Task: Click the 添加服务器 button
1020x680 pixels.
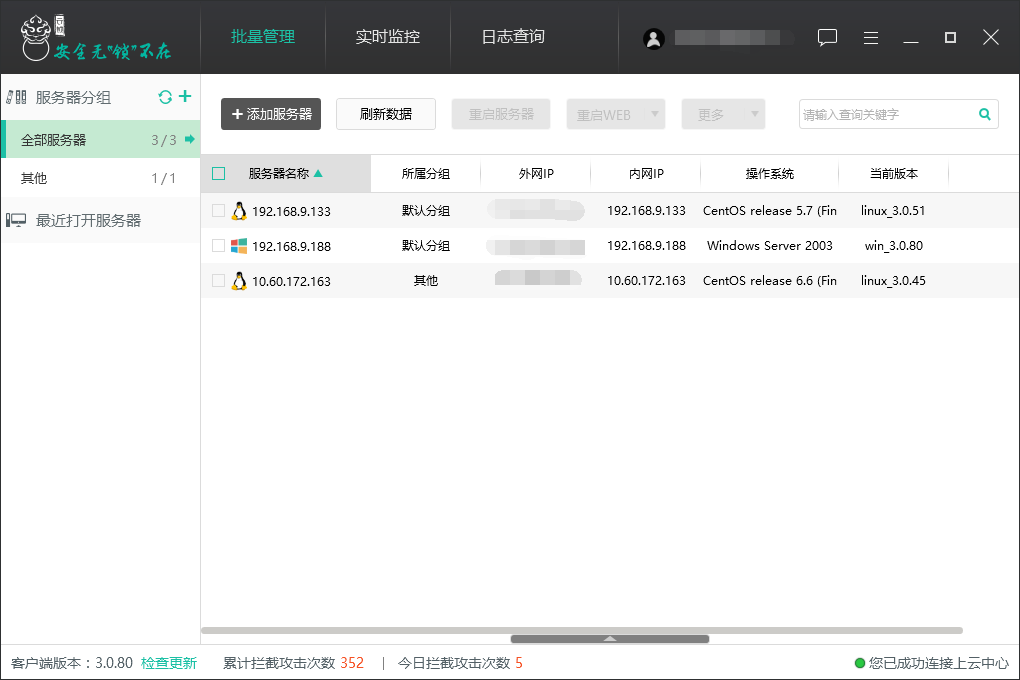Action: click(269, 114)
